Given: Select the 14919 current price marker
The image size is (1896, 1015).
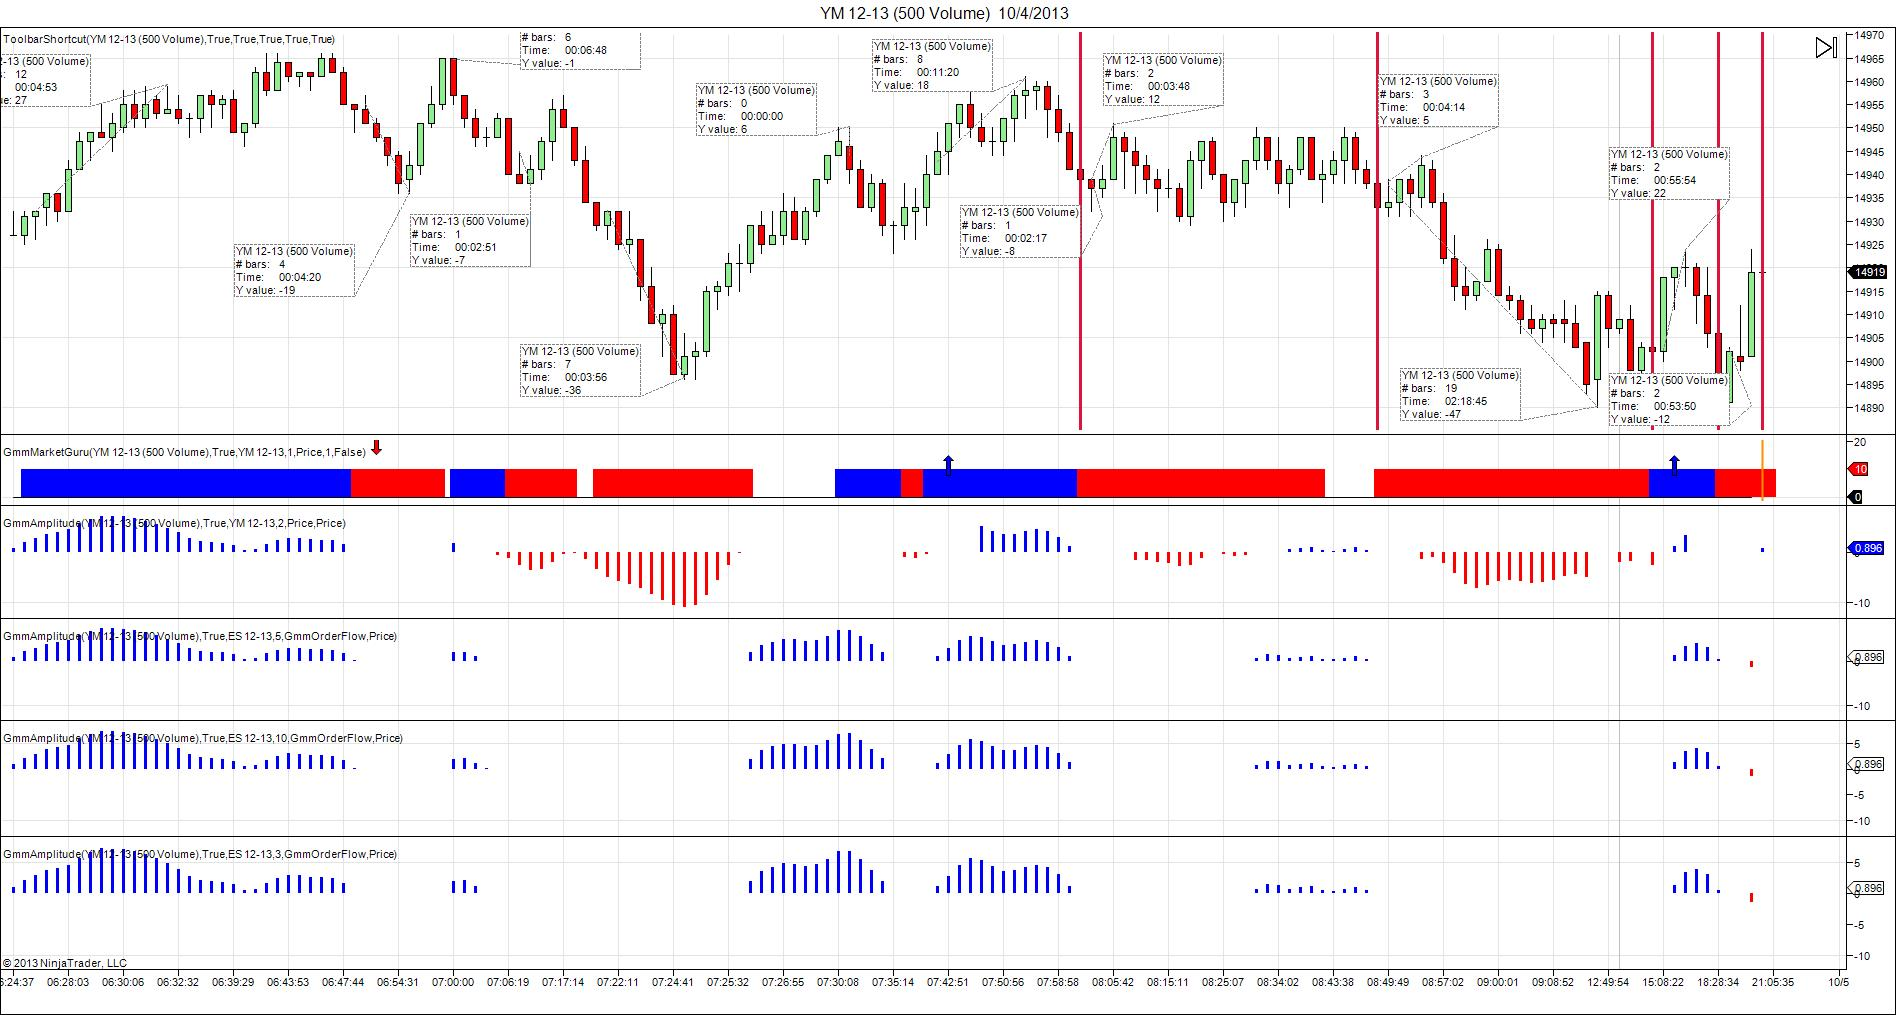Looking at the screenshot, I should coord(1867,272).
